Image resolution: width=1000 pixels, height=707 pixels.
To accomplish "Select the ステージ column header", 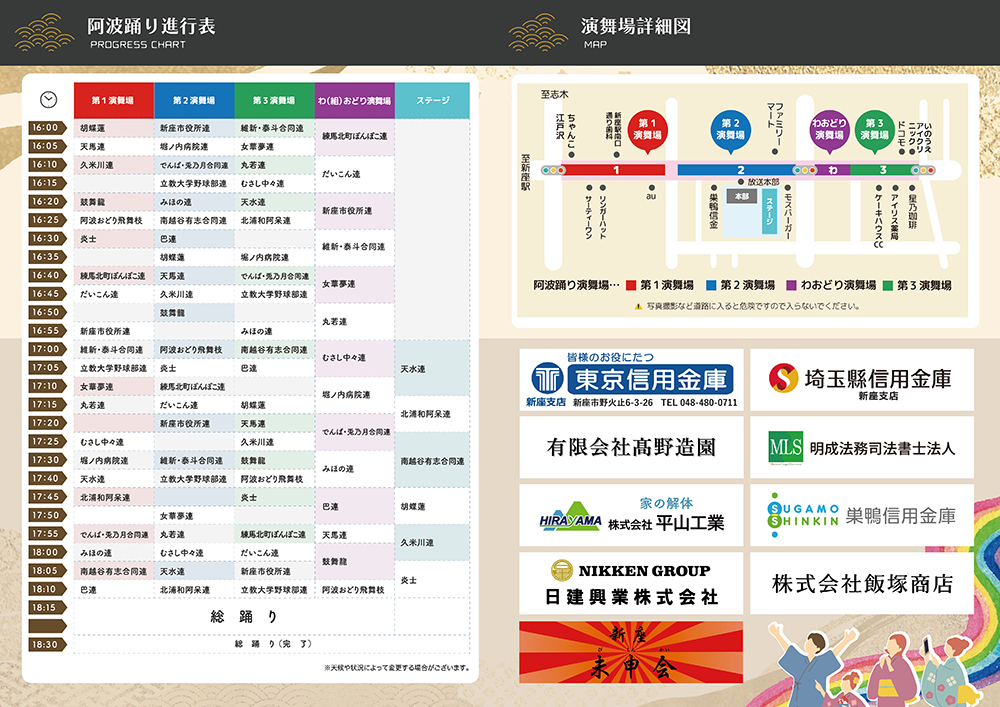I will click(432, 101).
